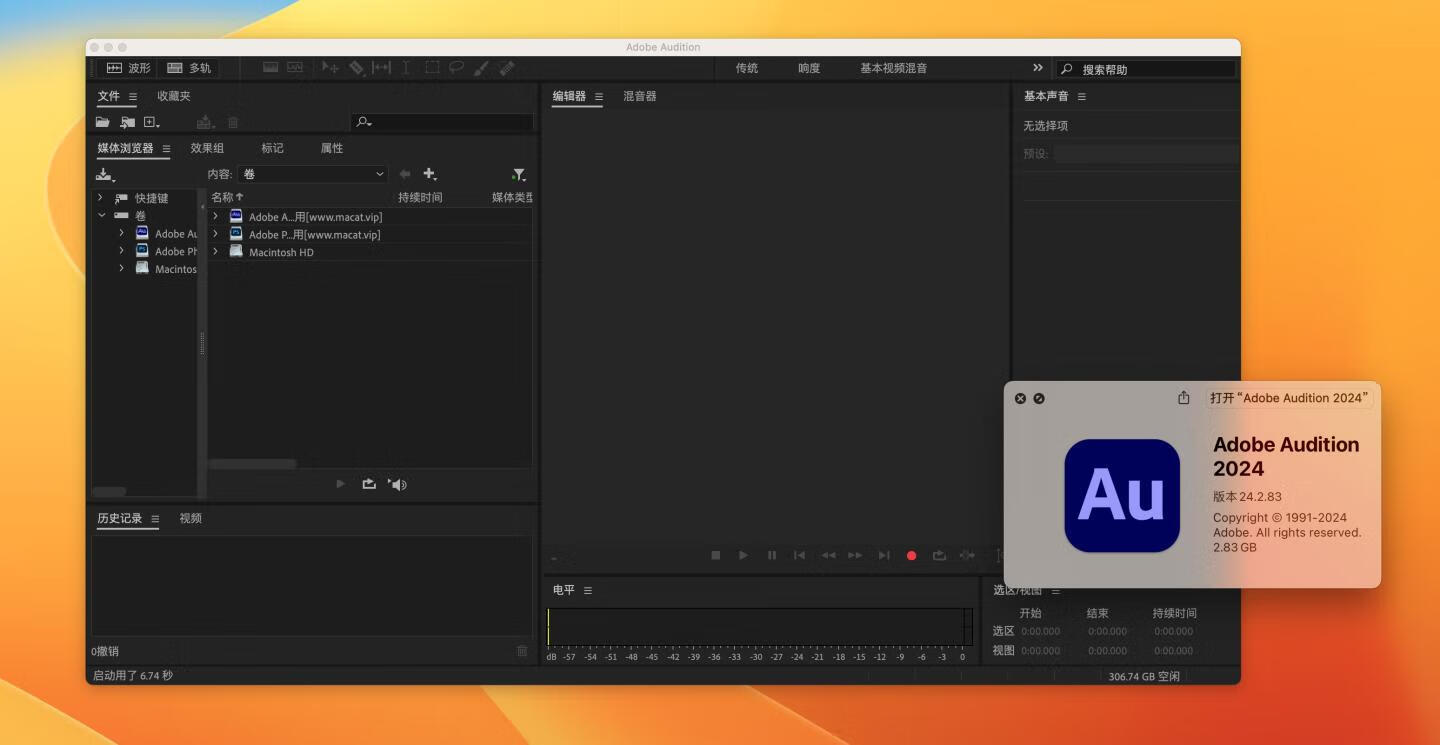Switch to 收藏夹 tab

[x=173, y=96]
